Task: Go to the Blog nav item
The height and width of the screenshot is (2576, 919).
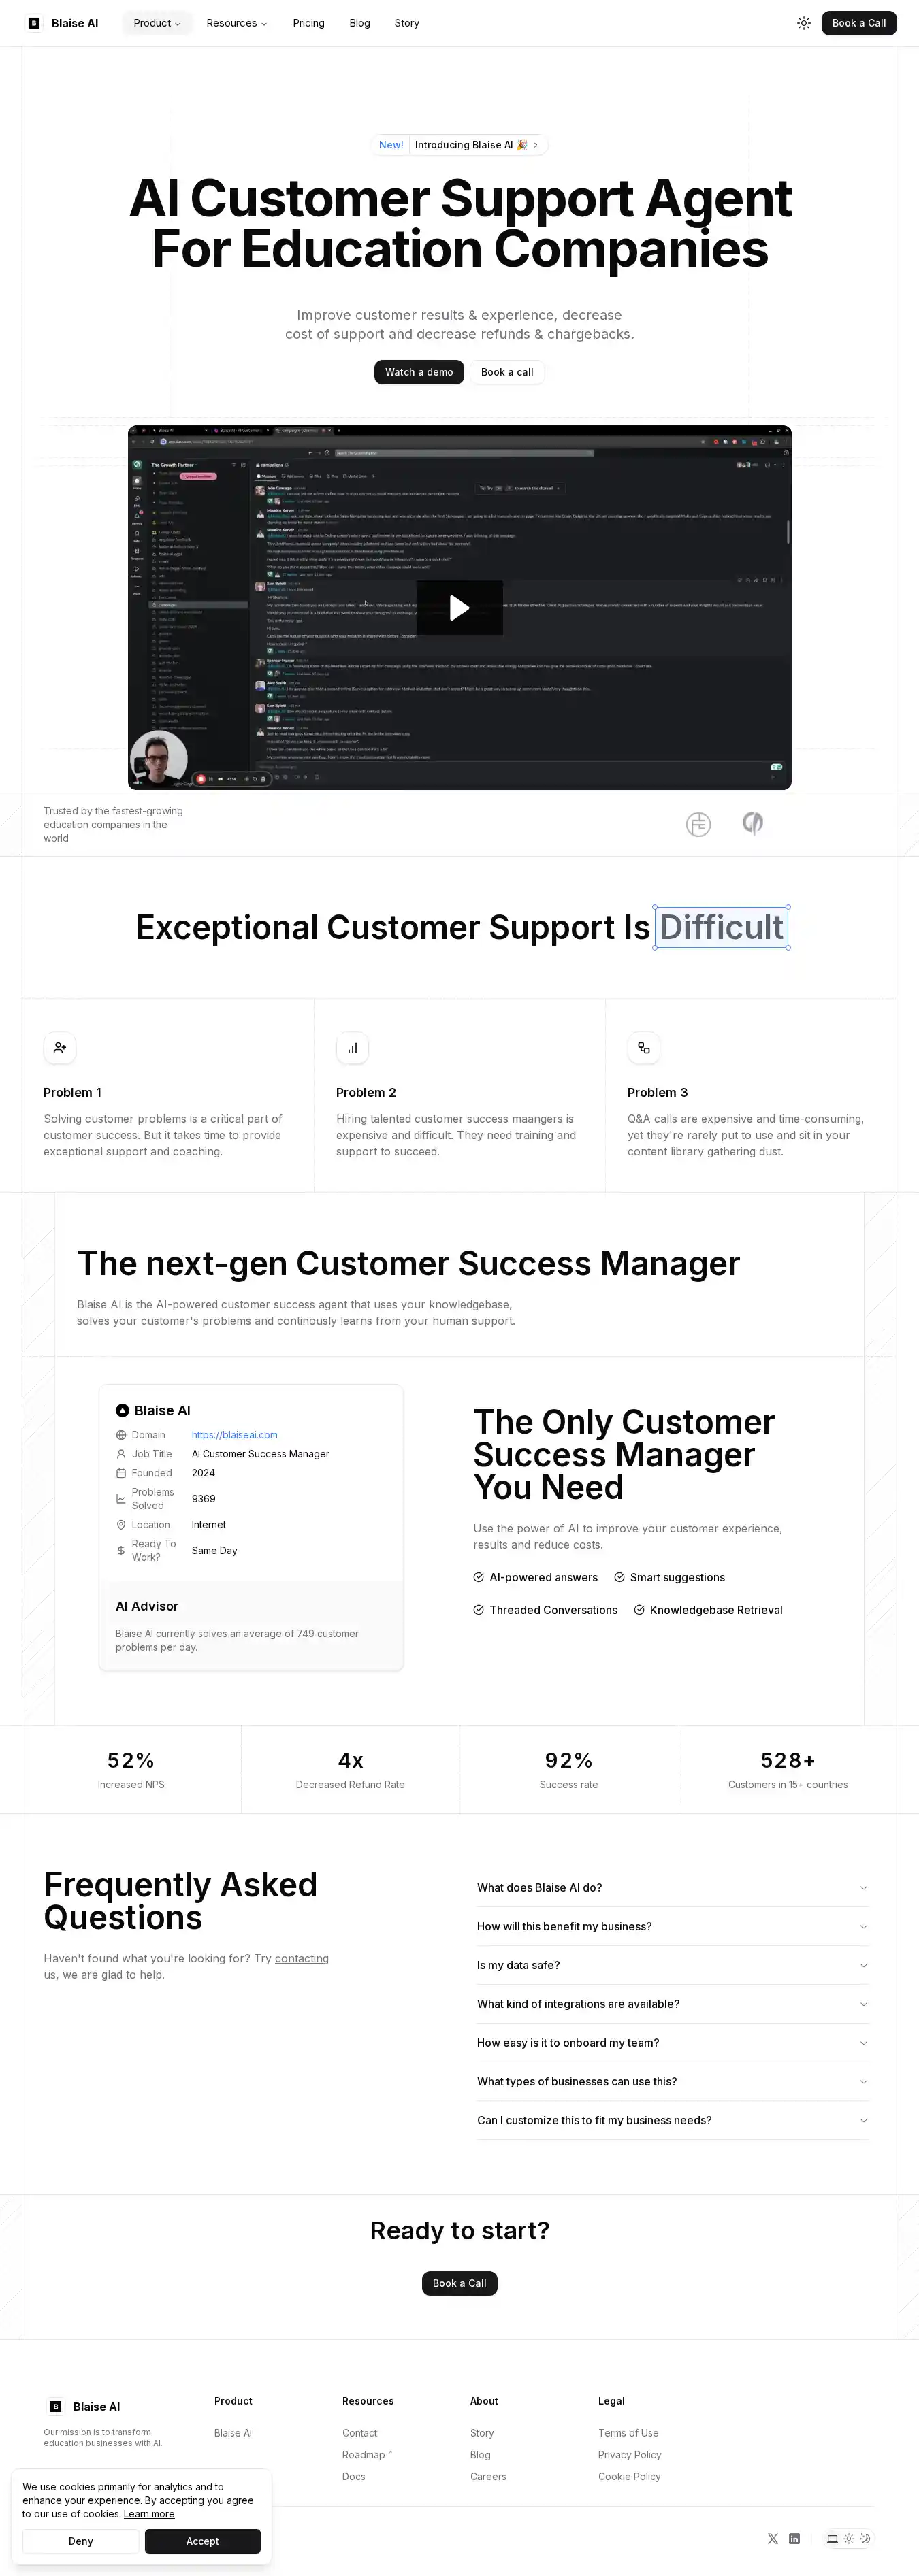Action: coord(359,23)
